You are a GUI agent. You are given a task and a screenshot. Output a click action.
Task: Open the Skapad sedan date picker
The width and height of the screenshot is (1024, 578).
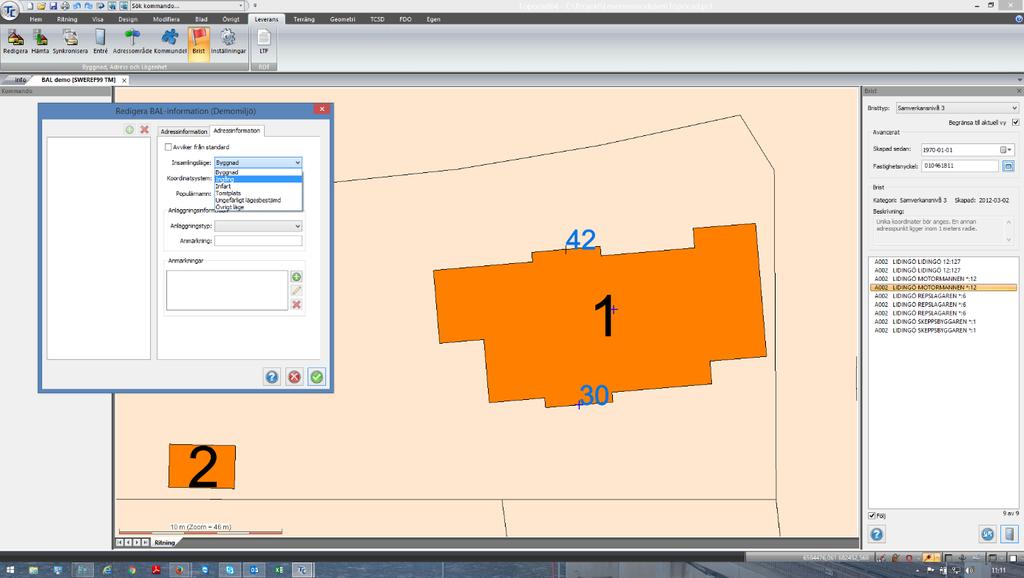coord(1006,150)
